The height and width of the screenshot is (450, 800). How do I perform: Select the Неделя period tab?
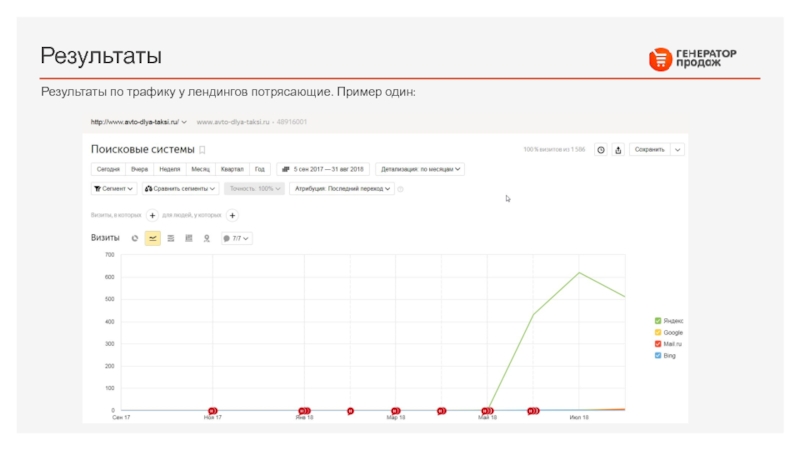point(170,169)
